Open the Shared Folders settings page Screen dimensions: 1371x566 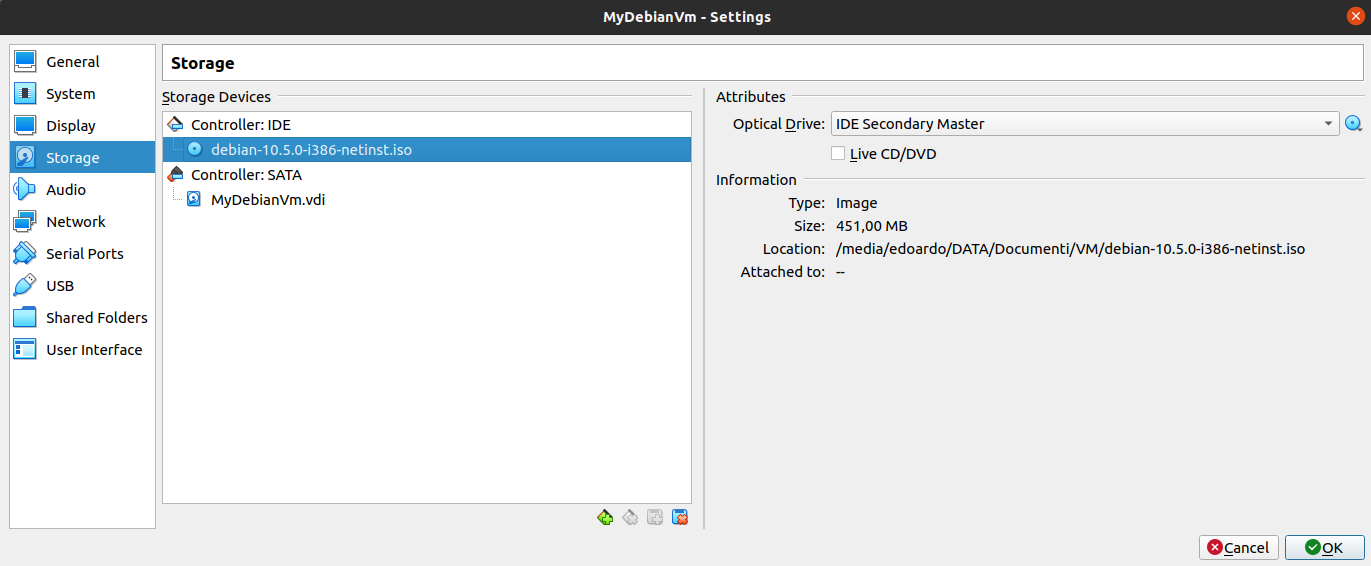[x=82, y=318]
